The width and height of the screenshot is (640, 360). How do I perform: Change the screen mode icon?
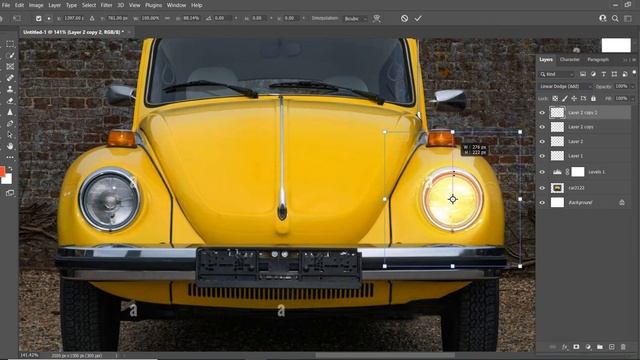[x=10, y=193]
